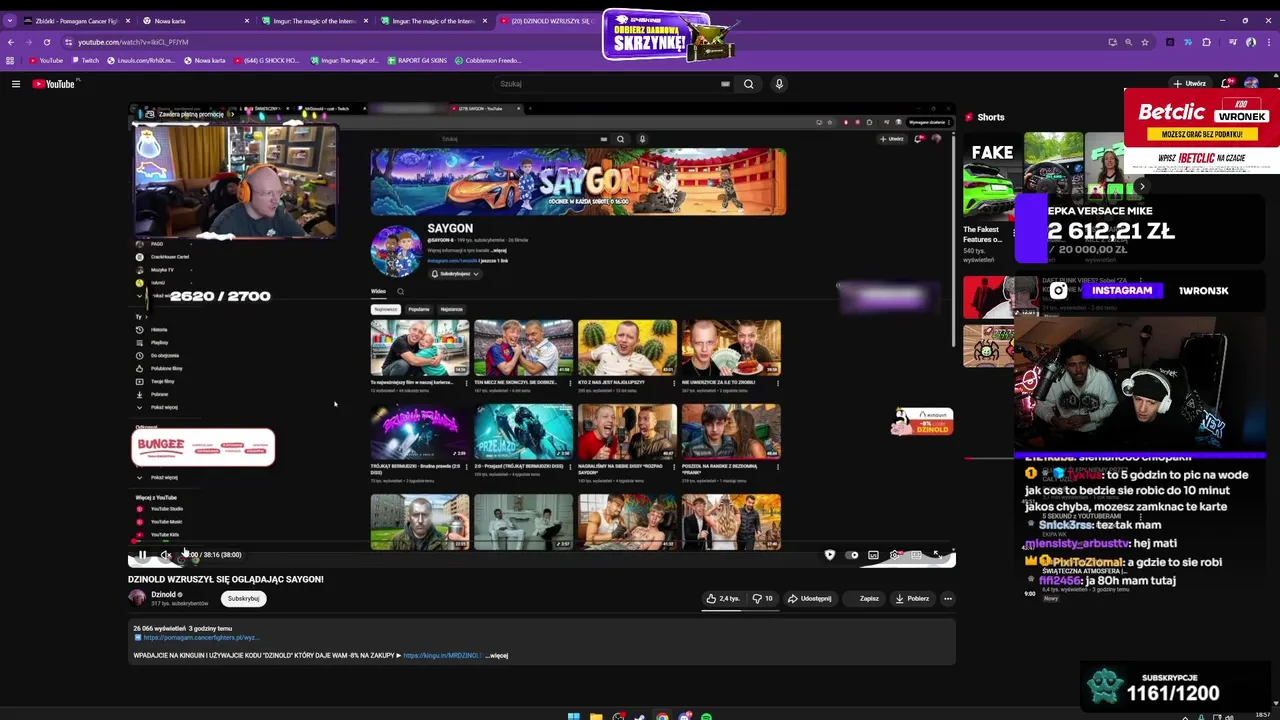The height and width of the screenshot is (720, 1280).
Task: Click video title DZINOLD WZRUSZYŁ SIĘ text
Action: pos(226,579)
